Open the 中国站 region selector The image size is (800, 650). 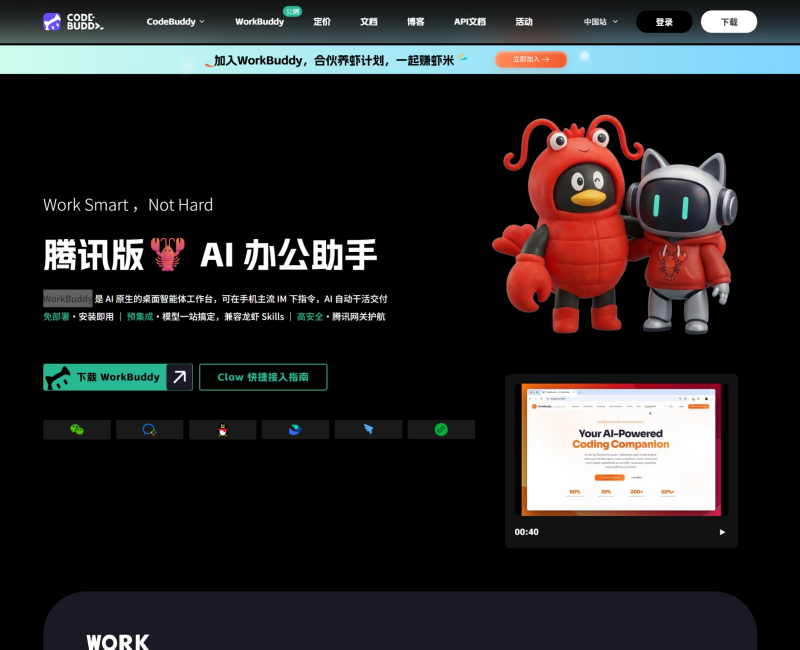point(601,21)
